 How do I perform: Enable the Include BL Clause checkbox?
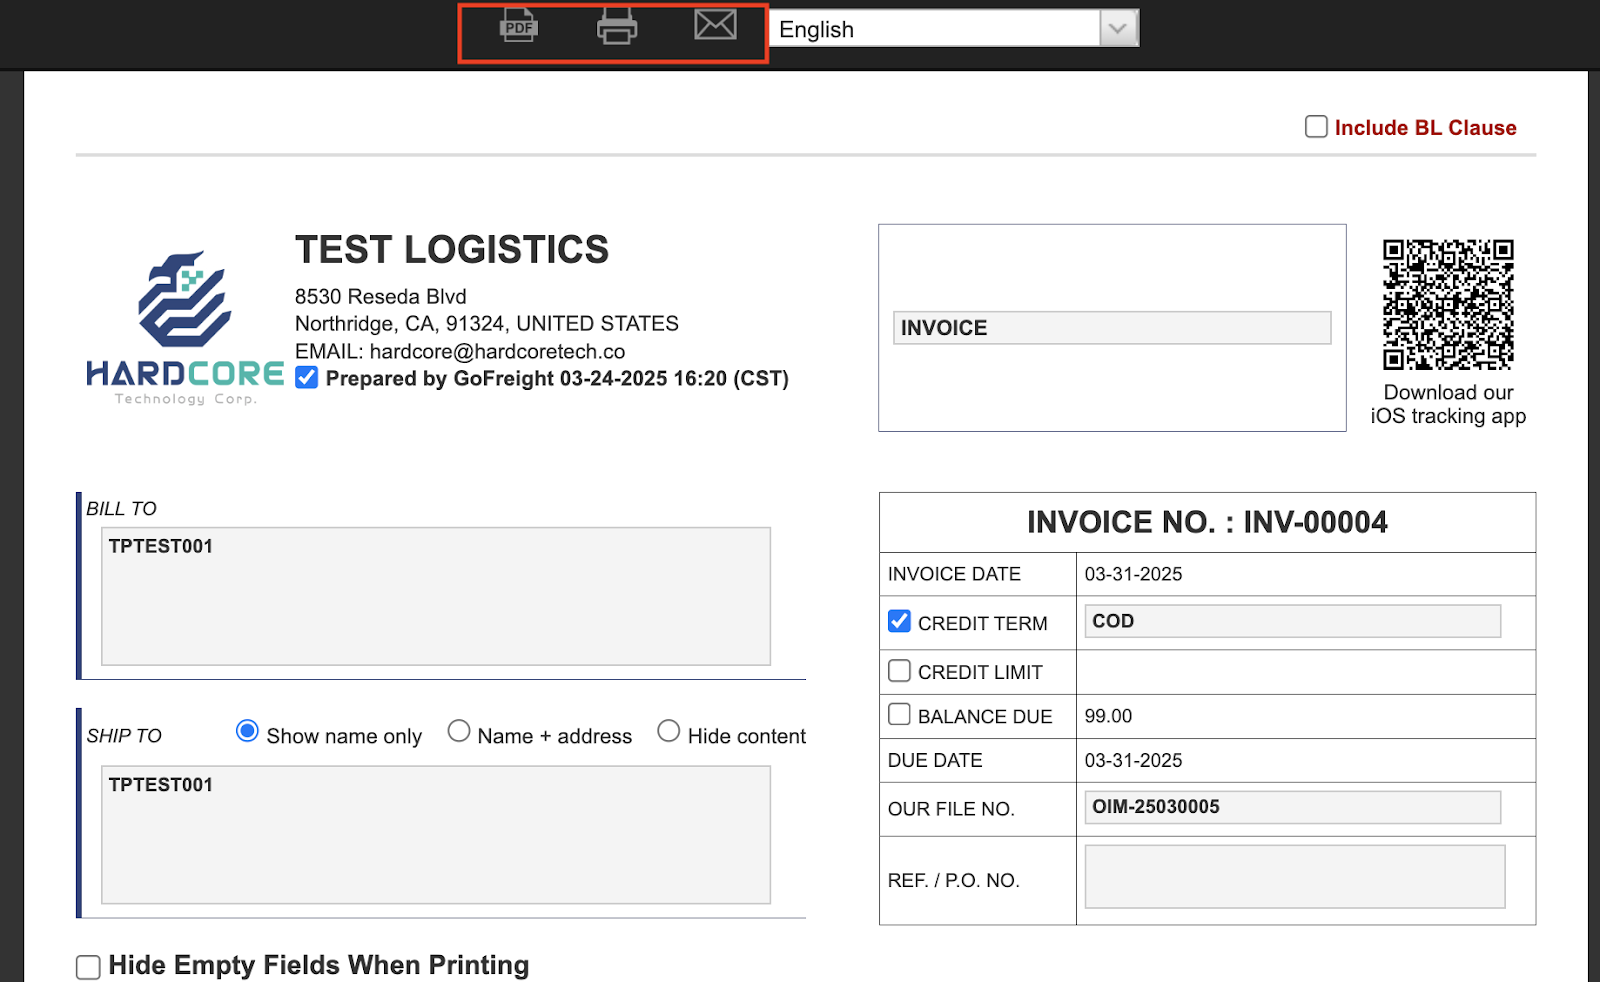pos(1316,126)
